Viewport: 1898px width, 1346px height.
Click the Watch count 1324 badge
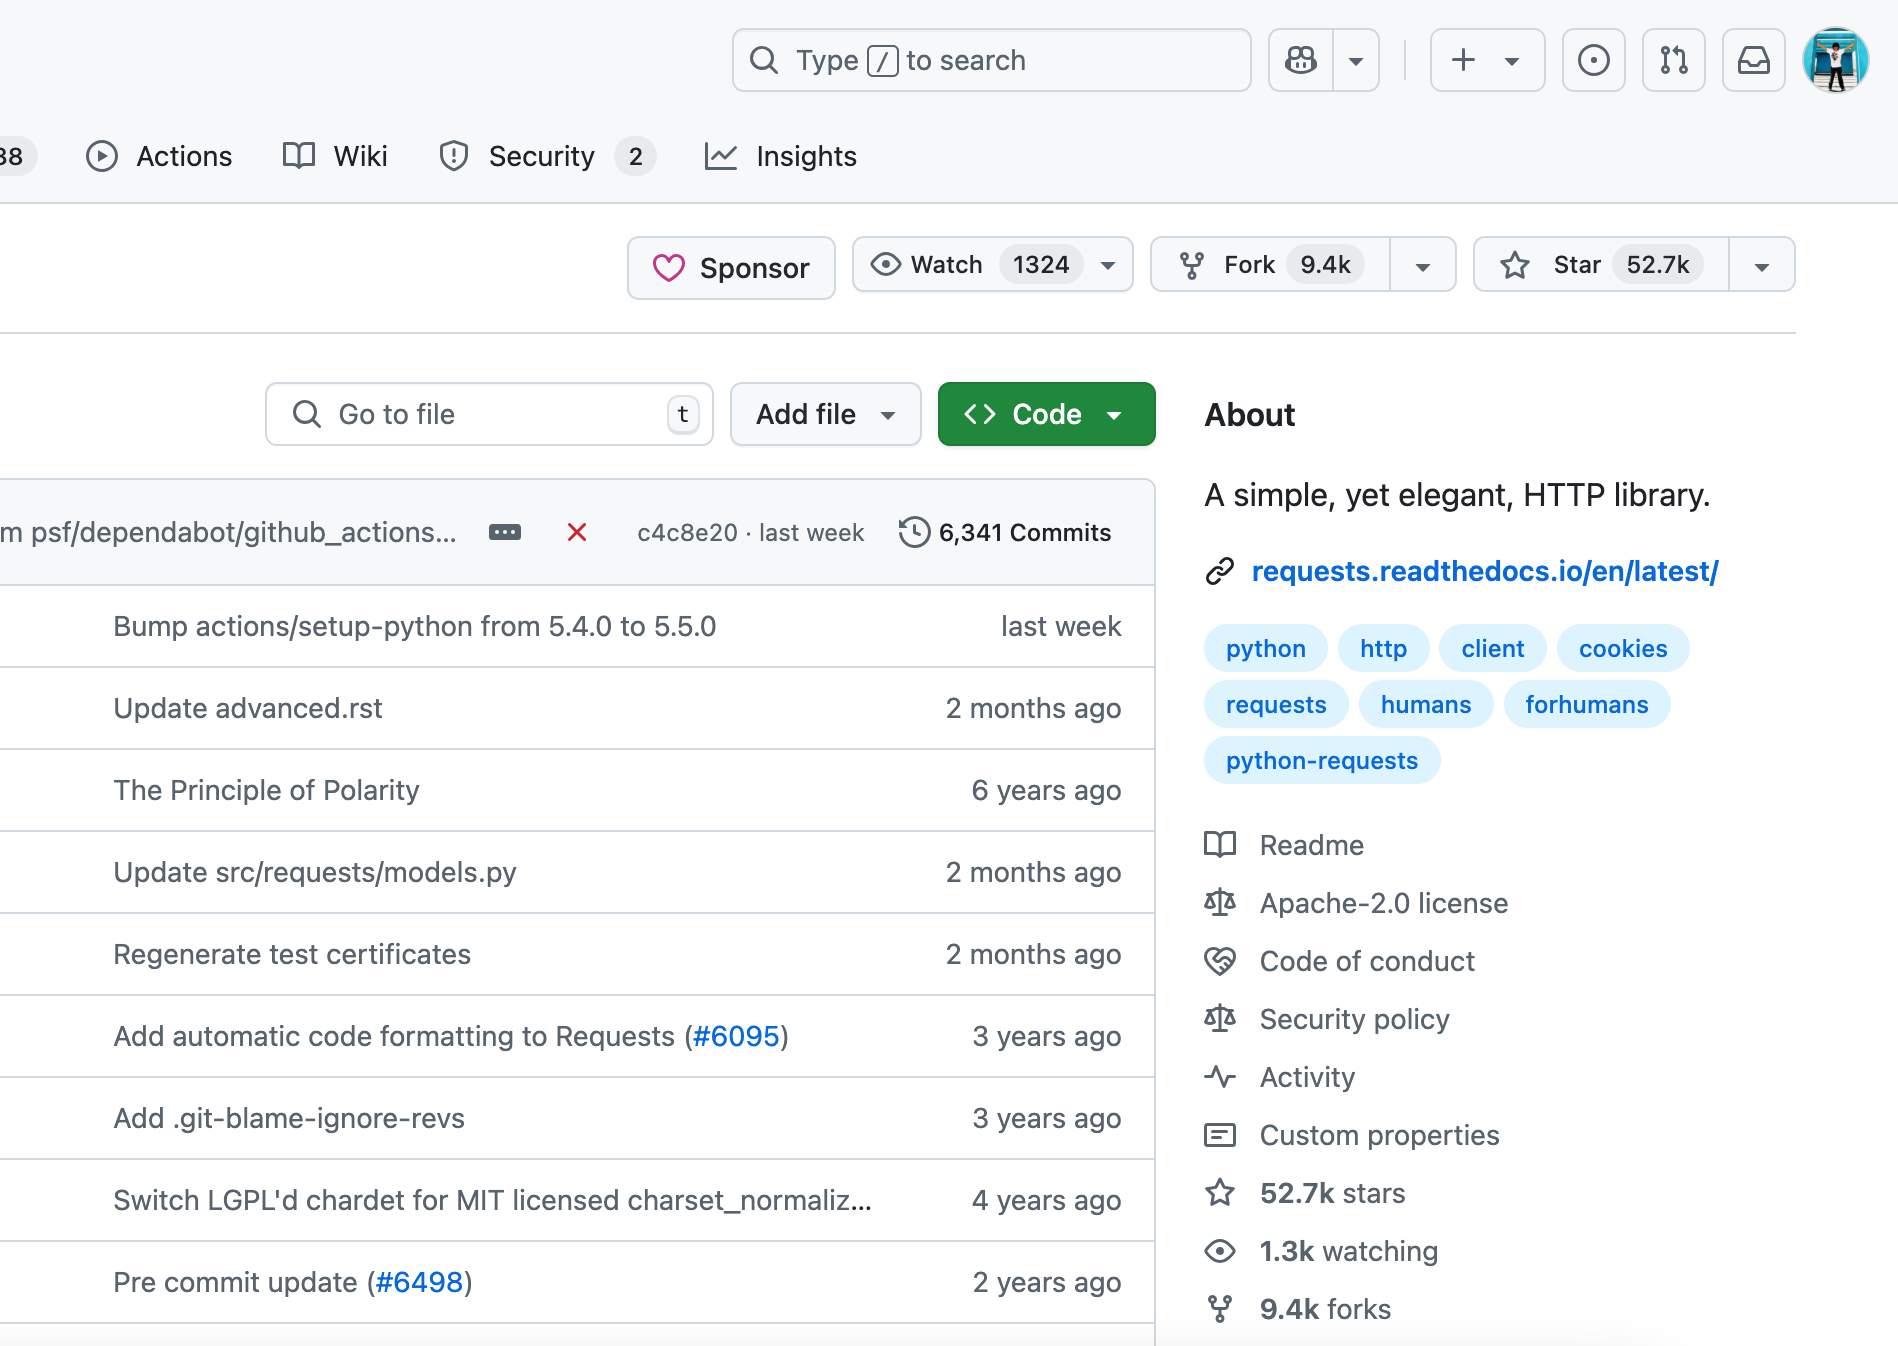click(1041, 264)
